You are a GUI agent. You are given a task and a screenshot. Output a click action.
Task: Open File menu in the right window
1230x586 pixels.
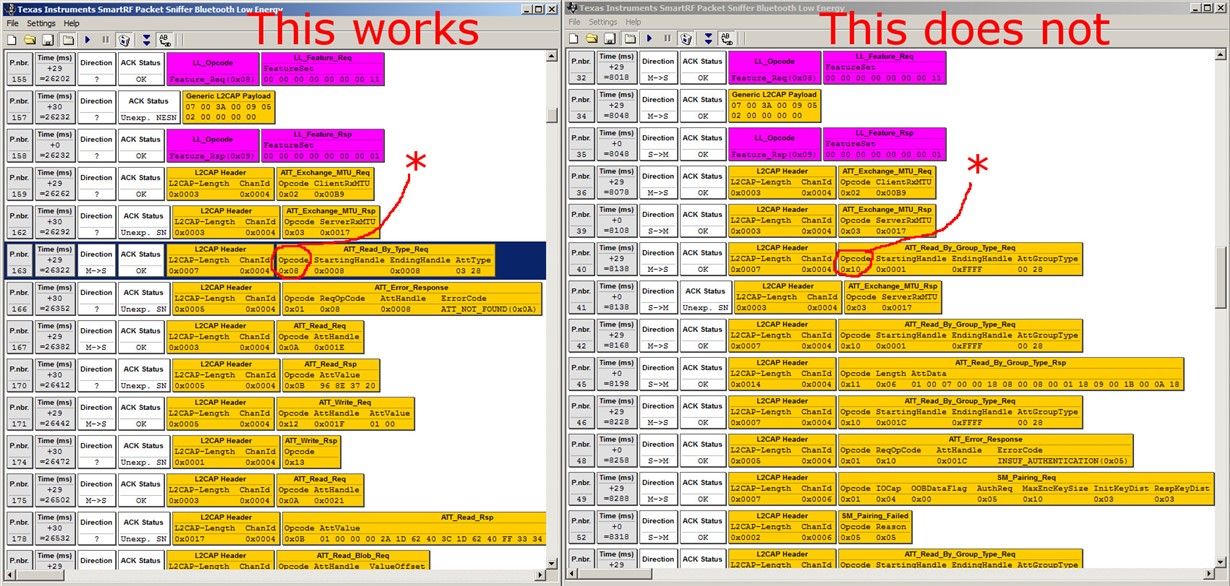(574, 21)
